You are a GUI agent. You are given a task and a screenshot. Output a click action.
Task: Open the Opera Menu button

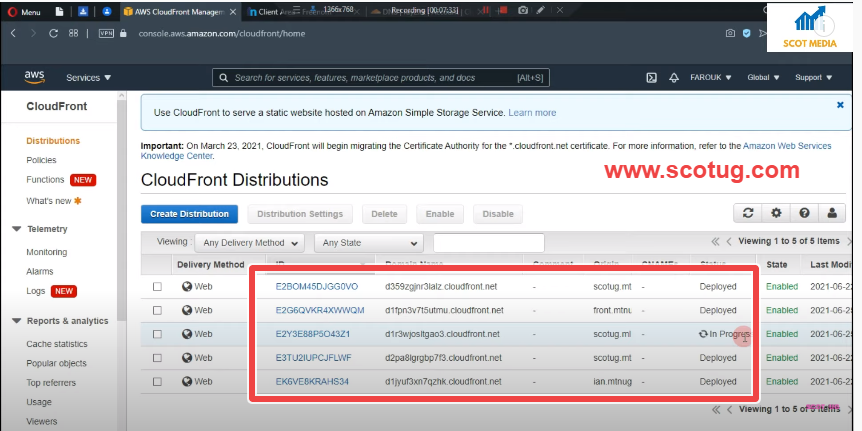24,12
